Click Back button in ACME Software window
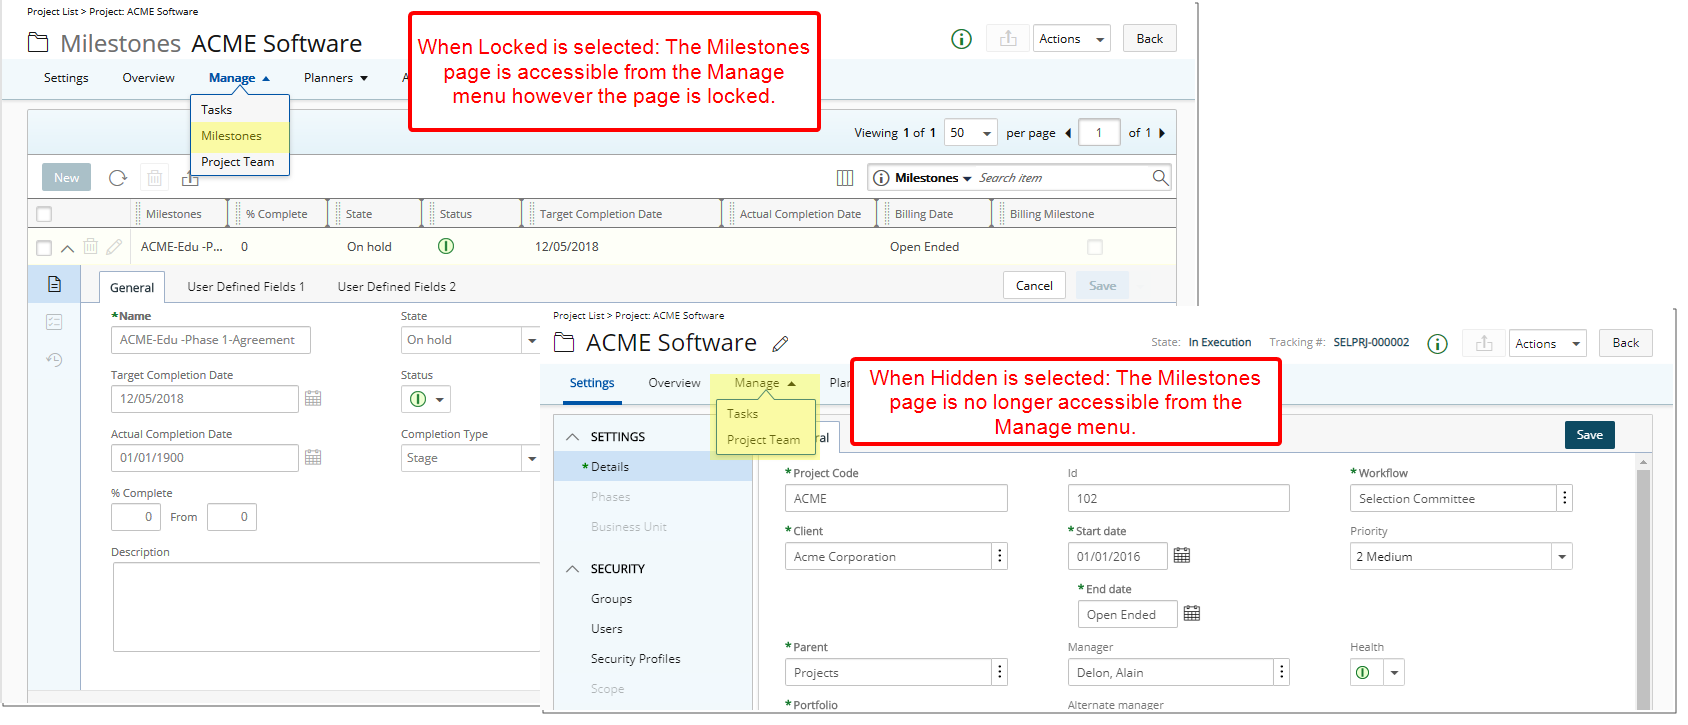The height and width of the screenshot is (725, 1688). tap(1625, 343)
